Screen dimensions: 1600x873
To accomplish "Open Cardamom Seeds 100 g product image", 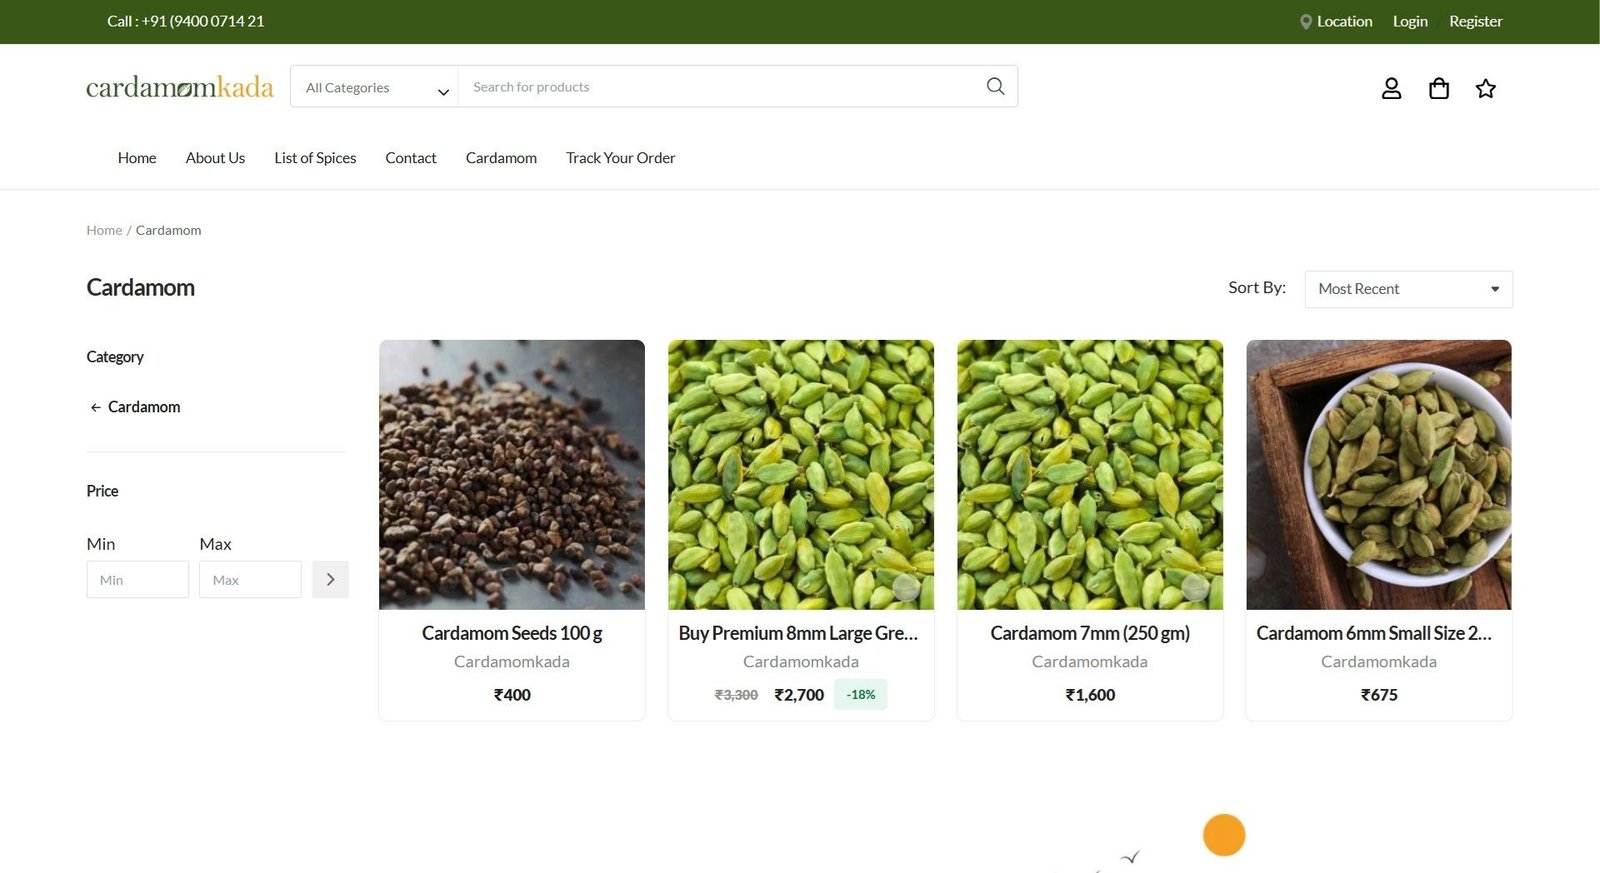I will click(x=512, y=475).
